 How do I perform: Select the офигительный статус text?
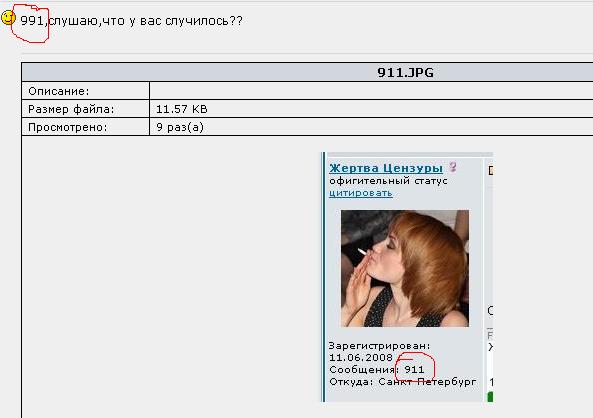click(388, 180)
